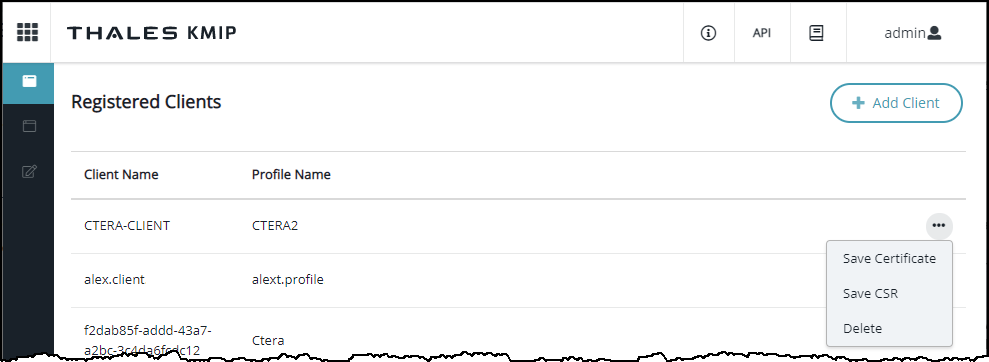Open the app grid launcher icon

(27, 32)
